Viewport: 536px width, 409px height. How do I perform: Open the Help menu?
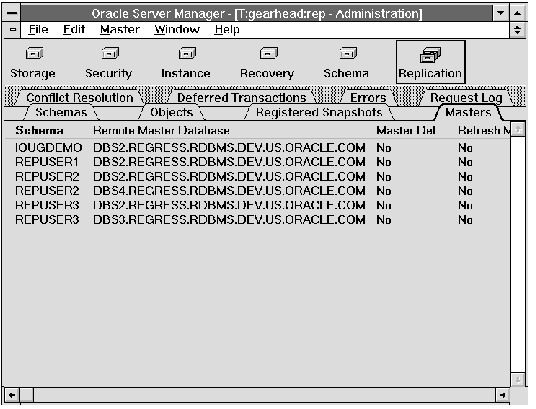tap(227, 30)
